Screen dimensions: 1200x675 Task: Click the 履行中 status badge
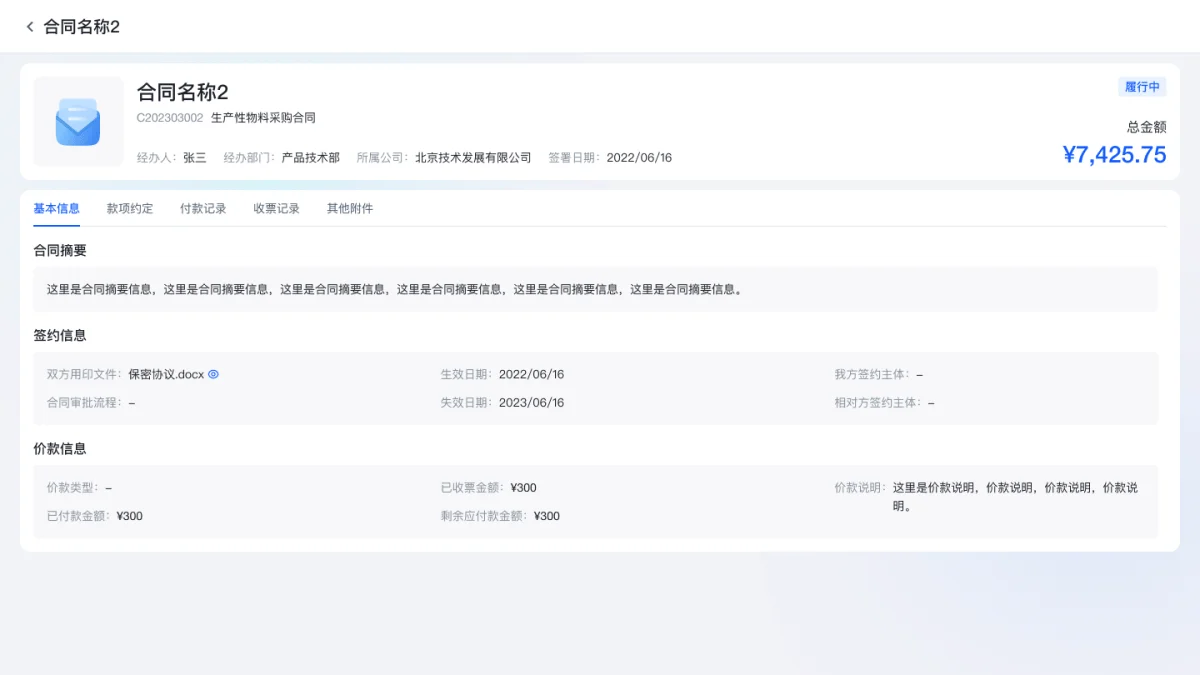(1142, 87)
